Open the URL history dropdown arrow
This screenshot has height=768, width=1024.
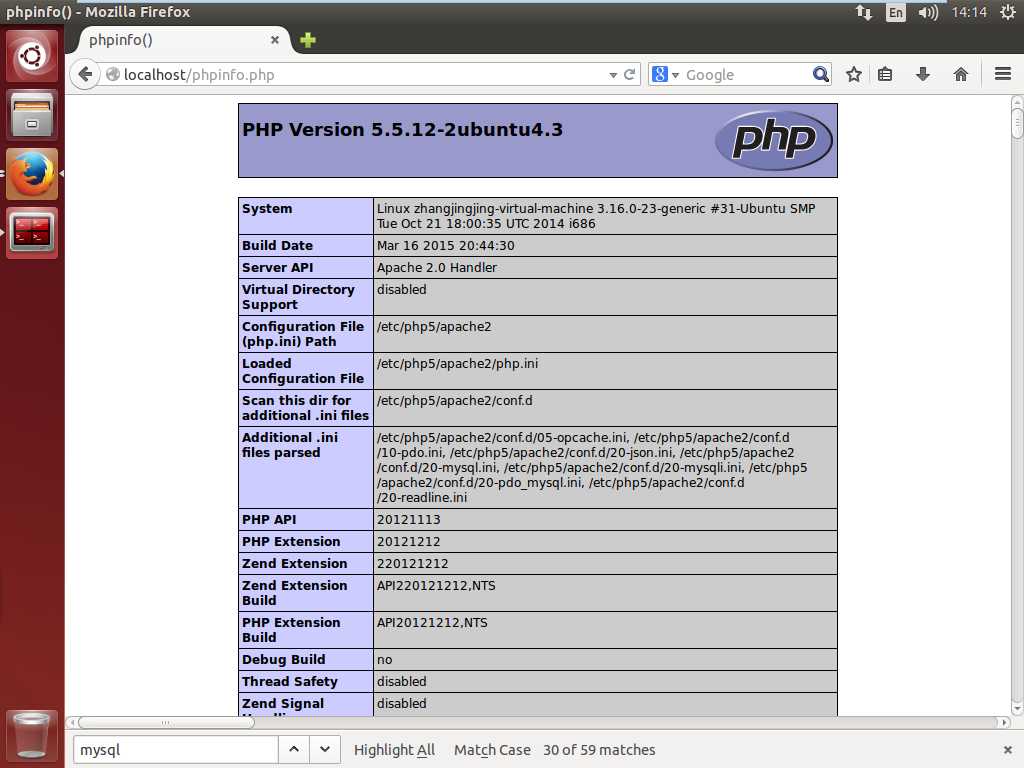coord(613,75)
